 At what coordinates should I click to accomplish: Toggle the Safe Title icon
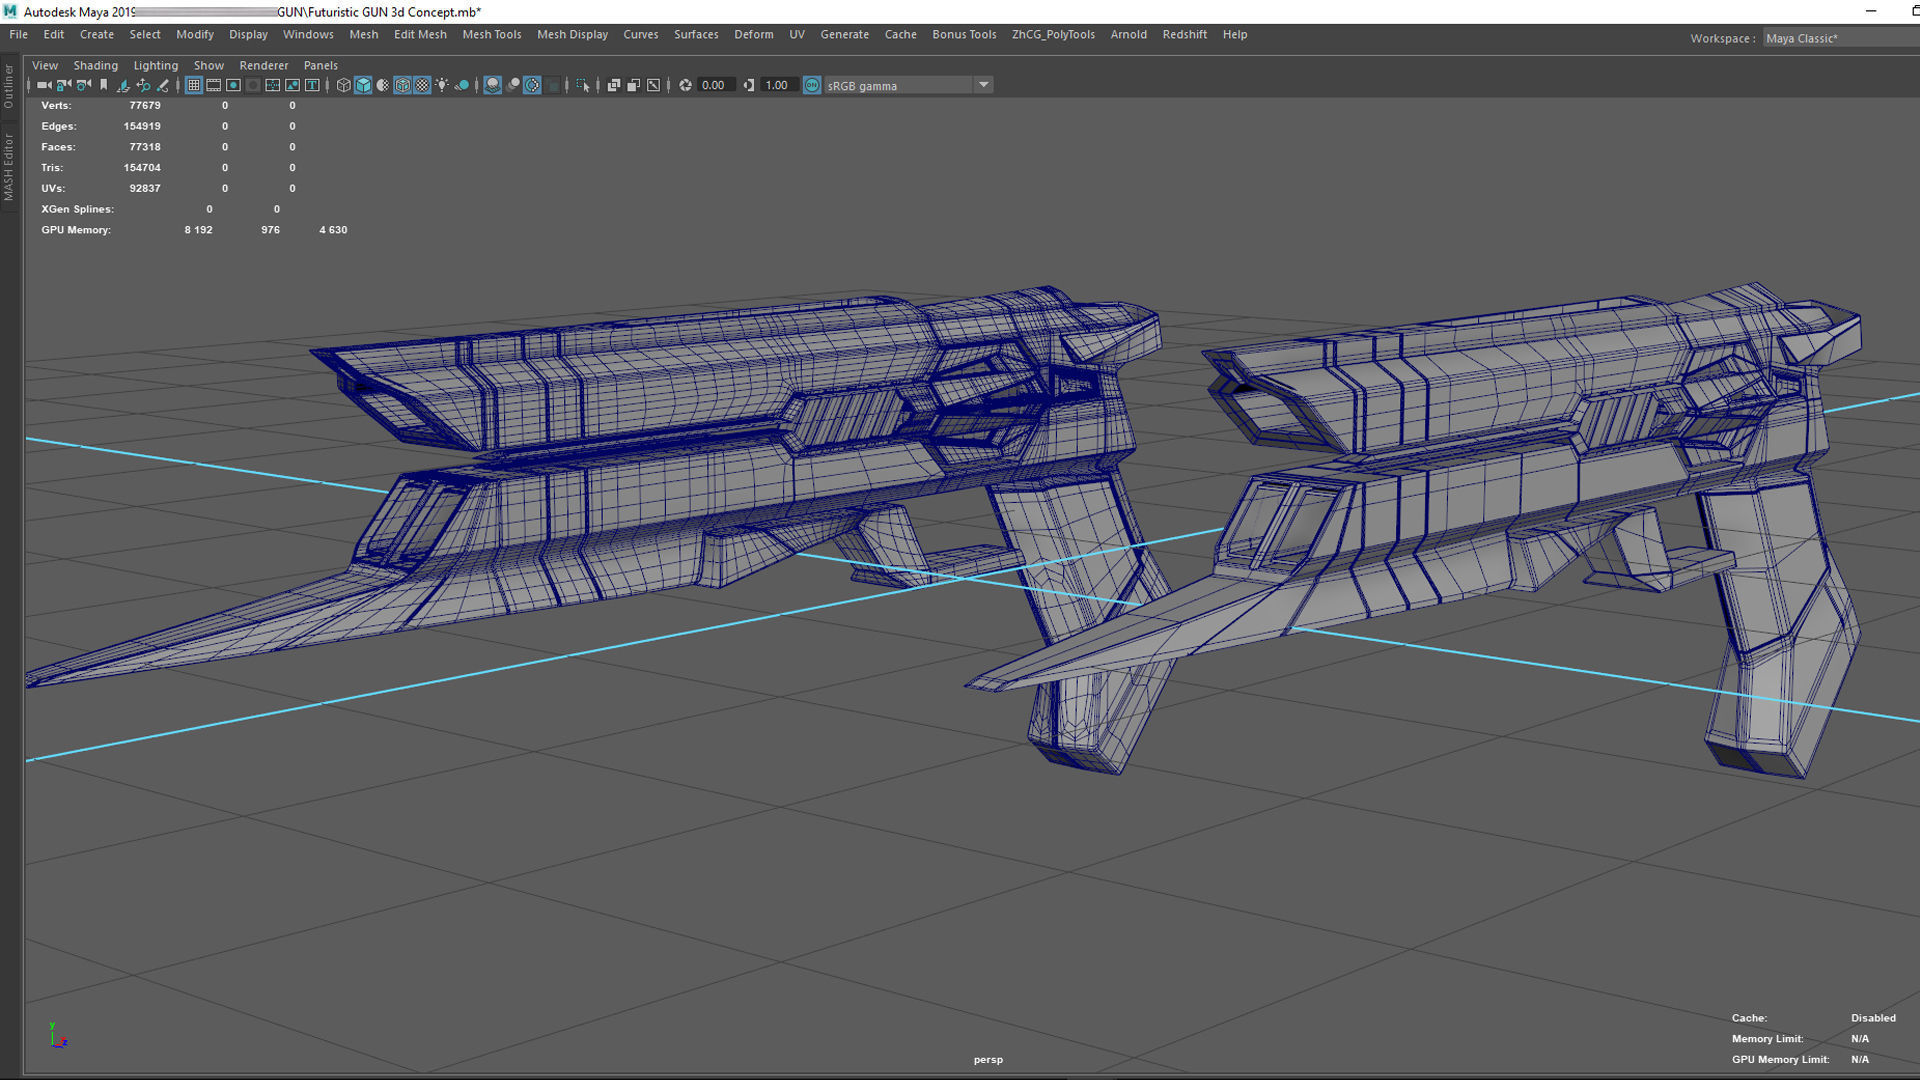[x=312, y=85]
